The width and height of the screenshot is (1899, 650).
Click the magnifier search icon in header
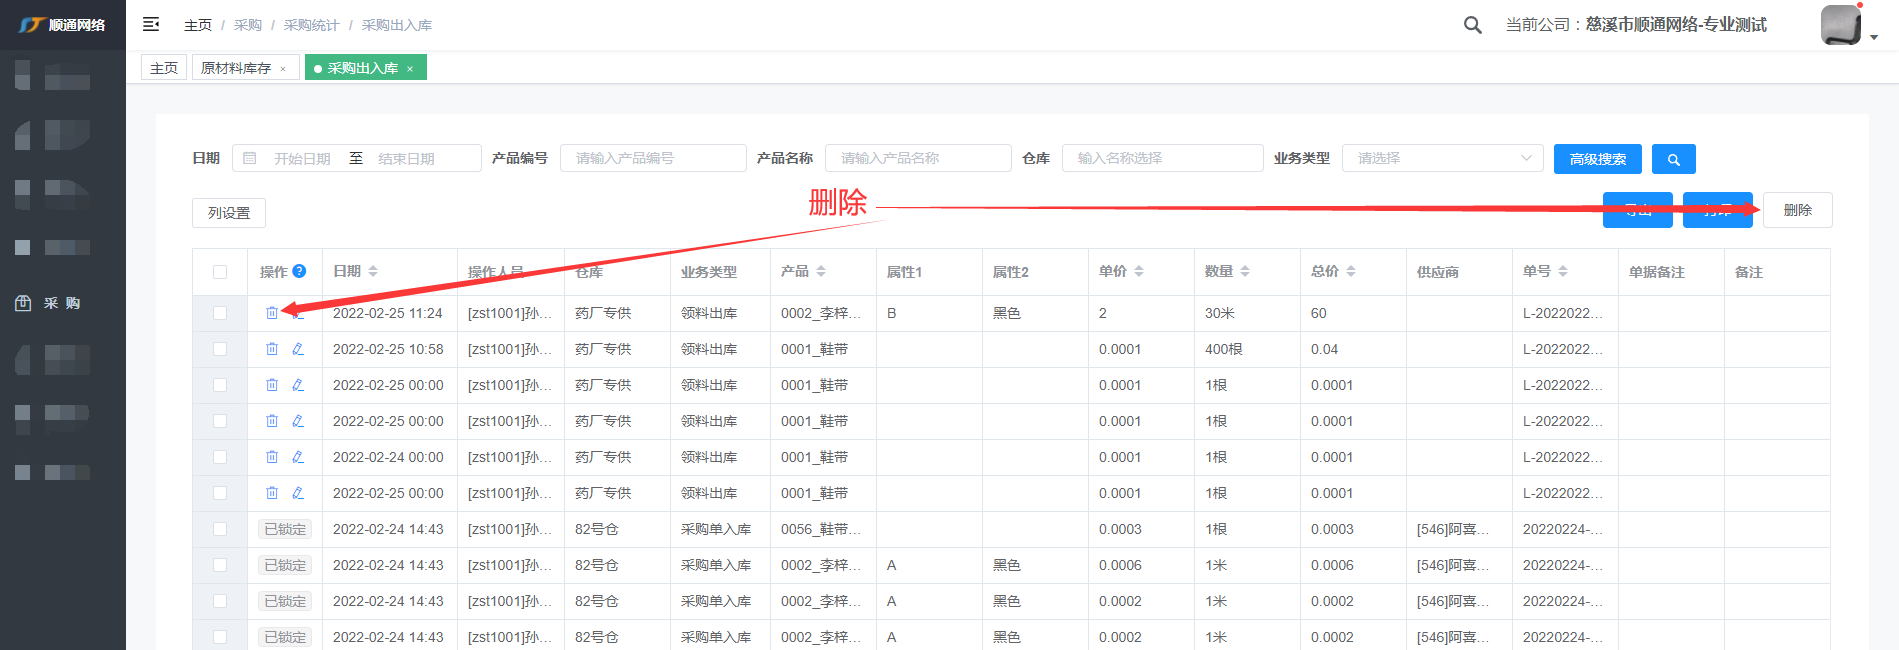(1472, 25)
